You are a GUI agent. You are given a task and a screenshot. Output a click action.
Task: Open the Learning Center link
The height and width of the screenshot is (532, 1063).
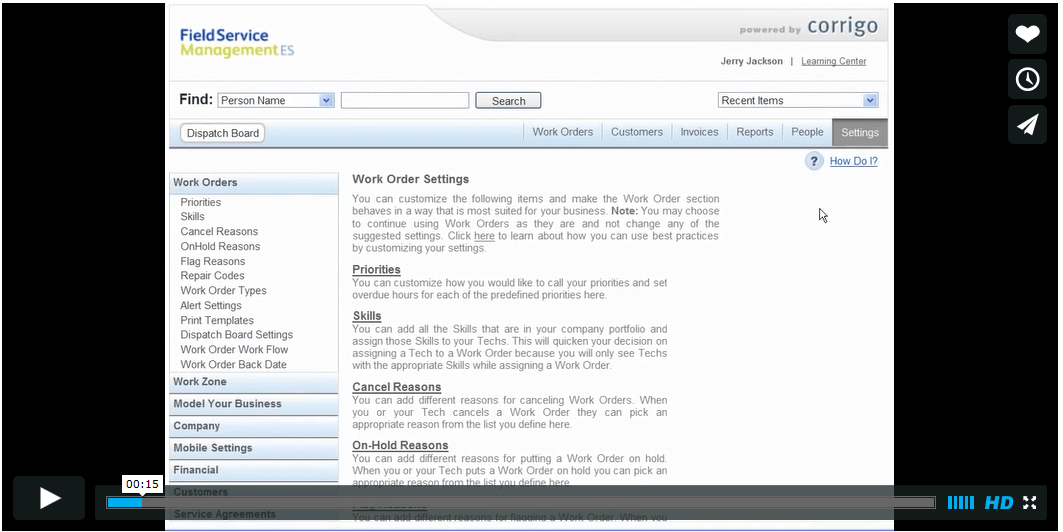834,61
